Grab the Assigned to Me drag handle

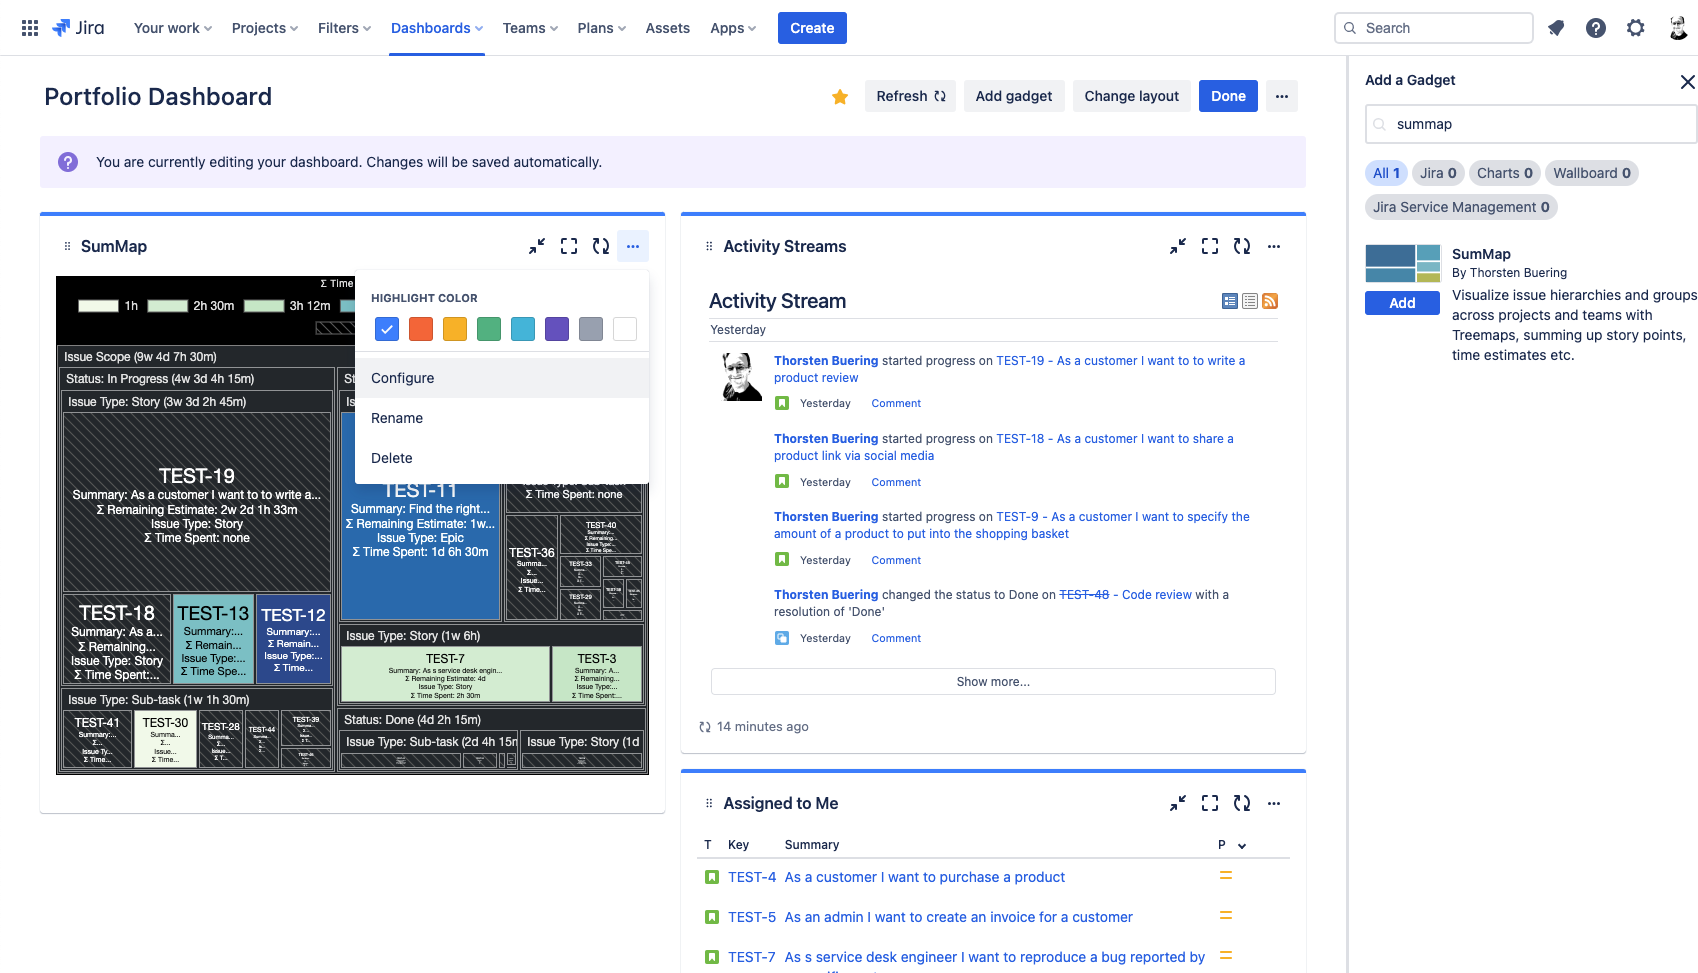(709, 803)
